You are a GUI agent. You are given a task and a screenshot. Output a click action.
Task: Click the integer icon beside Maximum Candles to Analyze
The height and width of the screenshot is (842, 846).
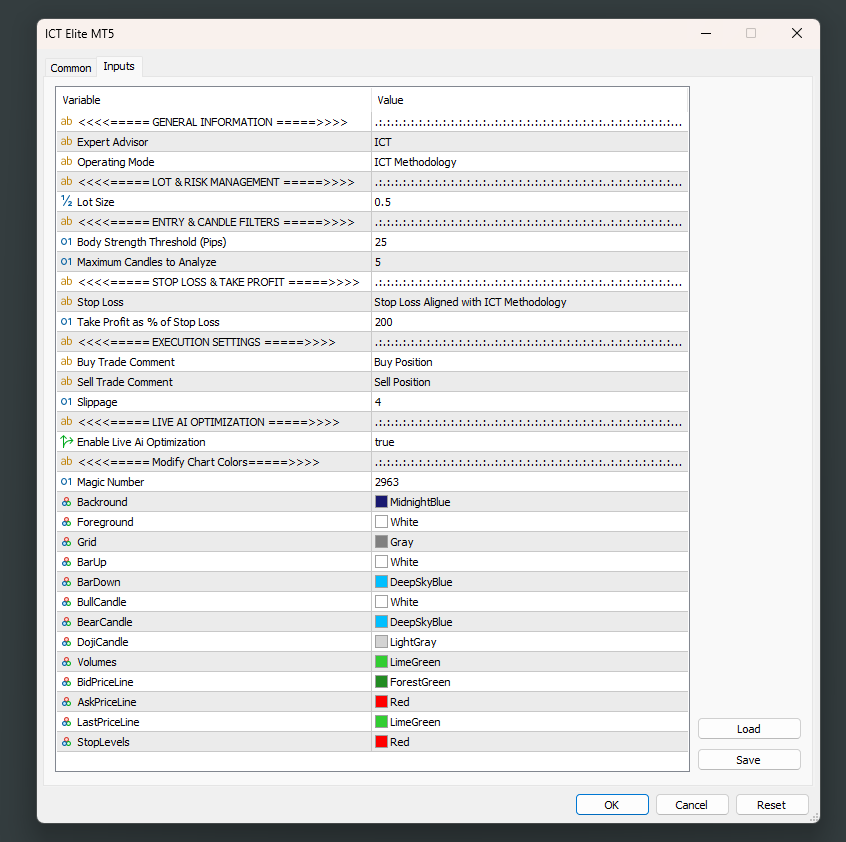point(66,262)
